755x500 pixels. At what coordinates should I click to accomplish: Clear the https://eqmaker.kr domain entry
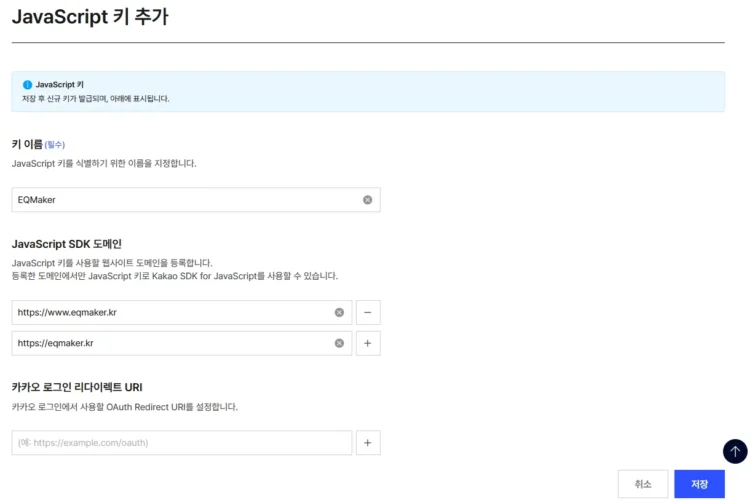pyautogui.click(x=339, y=343)
